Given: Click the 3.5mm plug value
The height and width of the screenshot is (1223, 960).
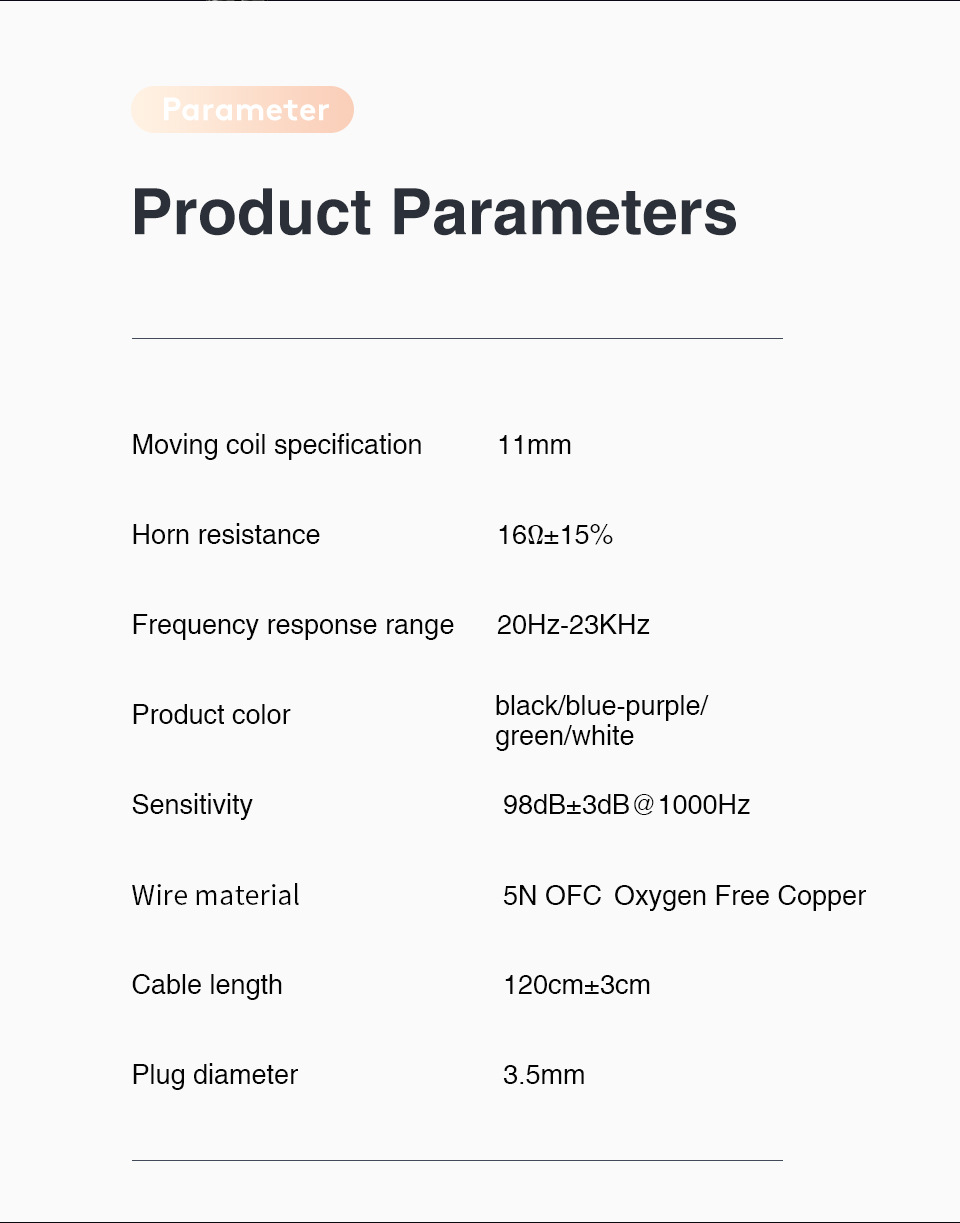Looking at the screenshot, I should click(544, 1075).
